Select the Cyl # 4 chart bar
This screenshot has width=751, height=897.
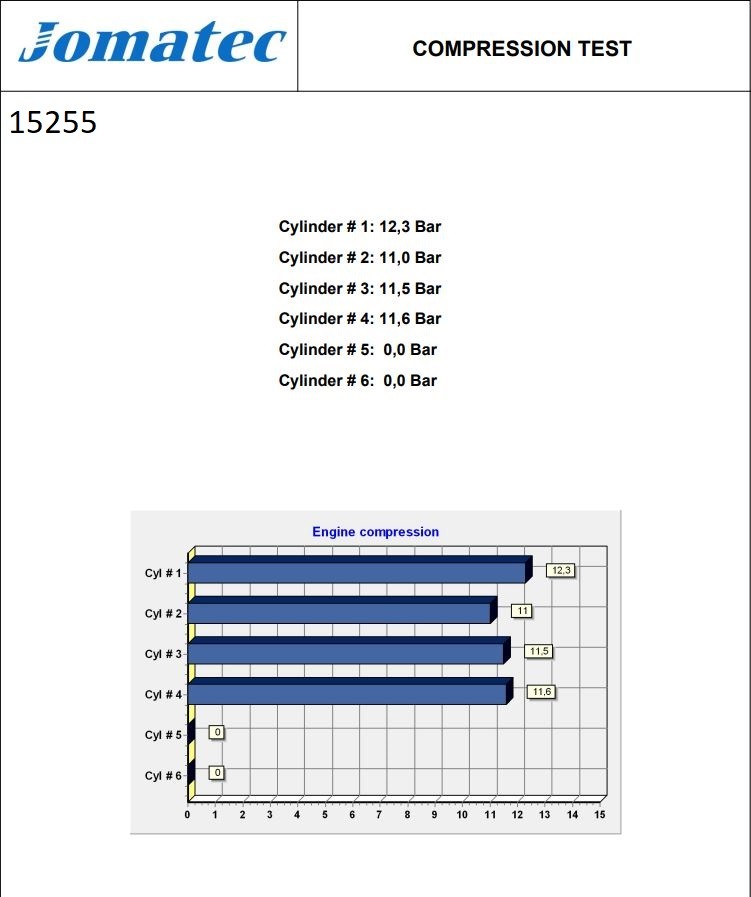[x=348, y=694]
